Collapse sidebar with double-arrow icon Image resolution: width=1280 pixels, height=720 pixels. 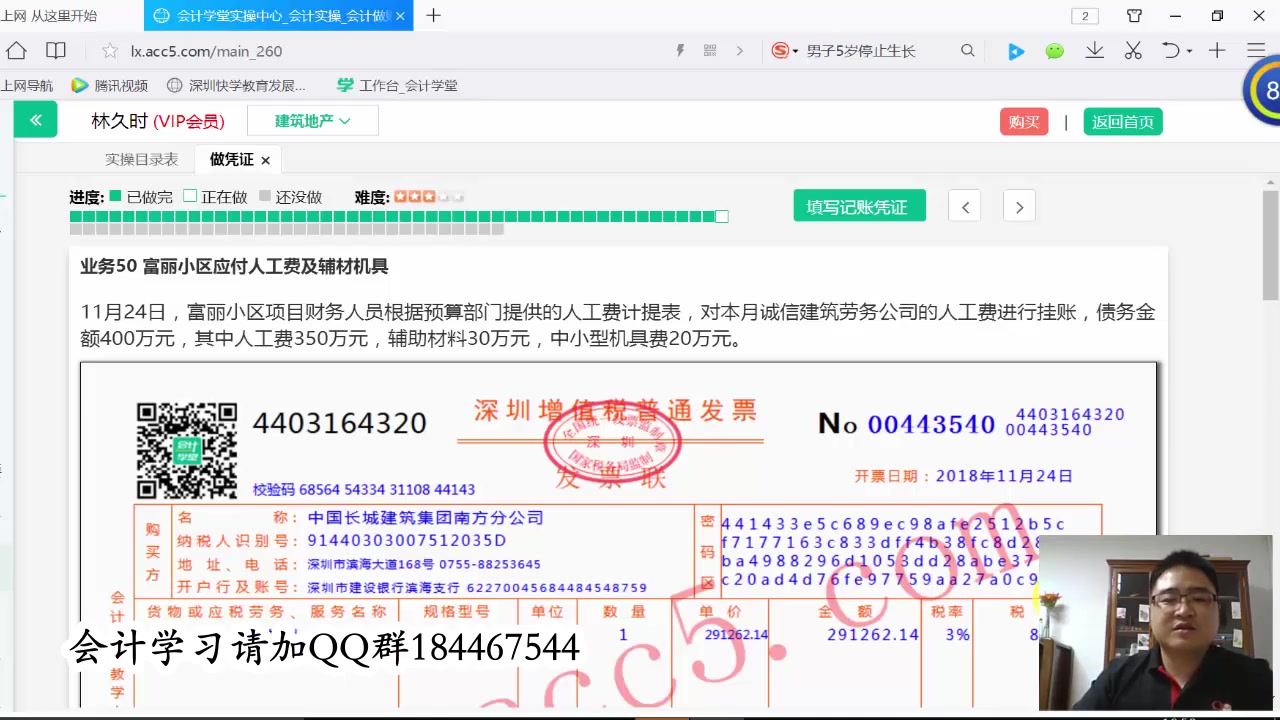coord(36,120)
